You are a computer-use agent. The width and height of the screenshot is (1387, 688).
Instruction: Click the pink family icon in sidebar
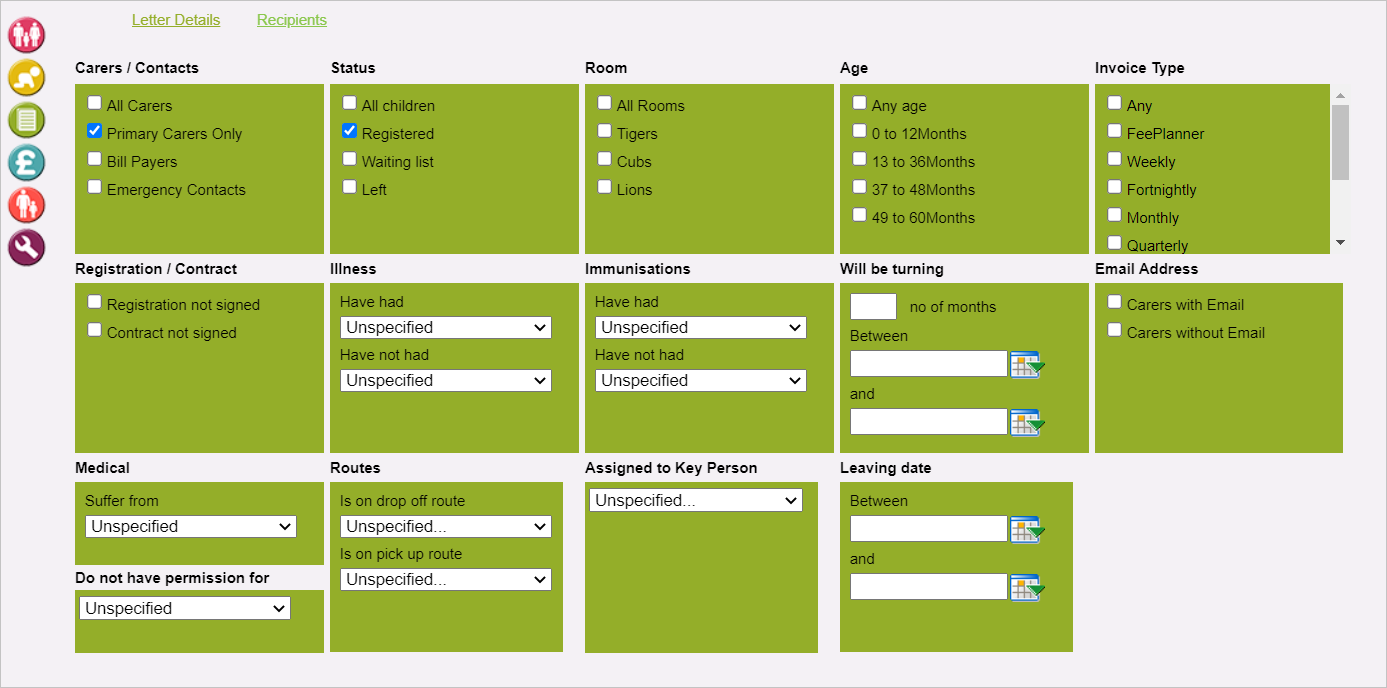coord(27,35)
